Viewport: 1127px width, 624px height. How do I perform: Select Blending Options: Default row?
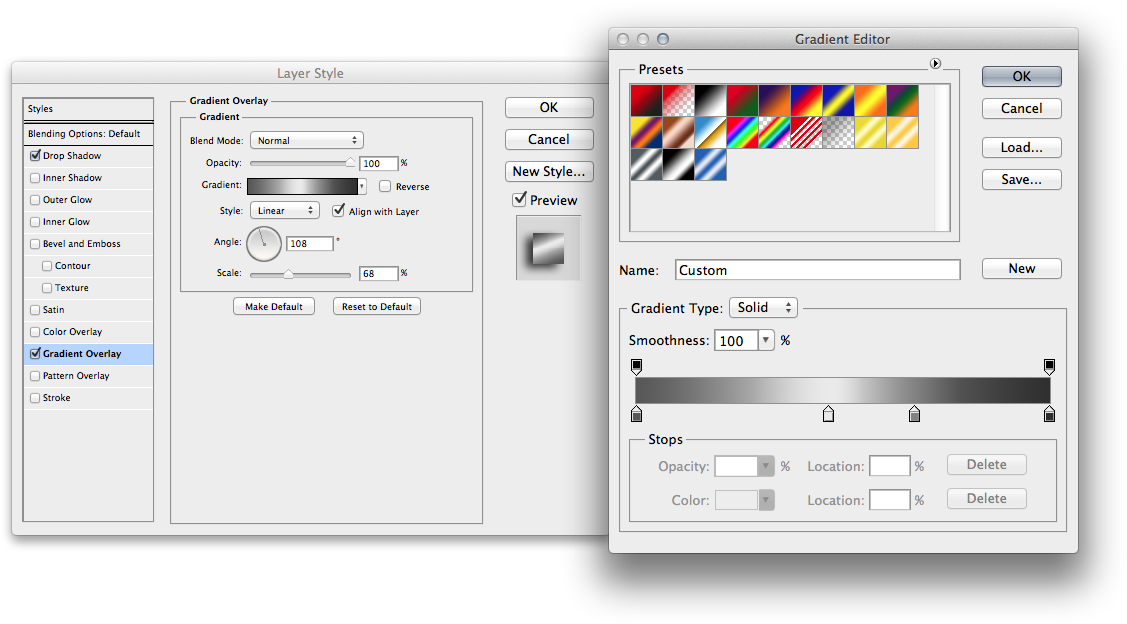tap(88, 134)
